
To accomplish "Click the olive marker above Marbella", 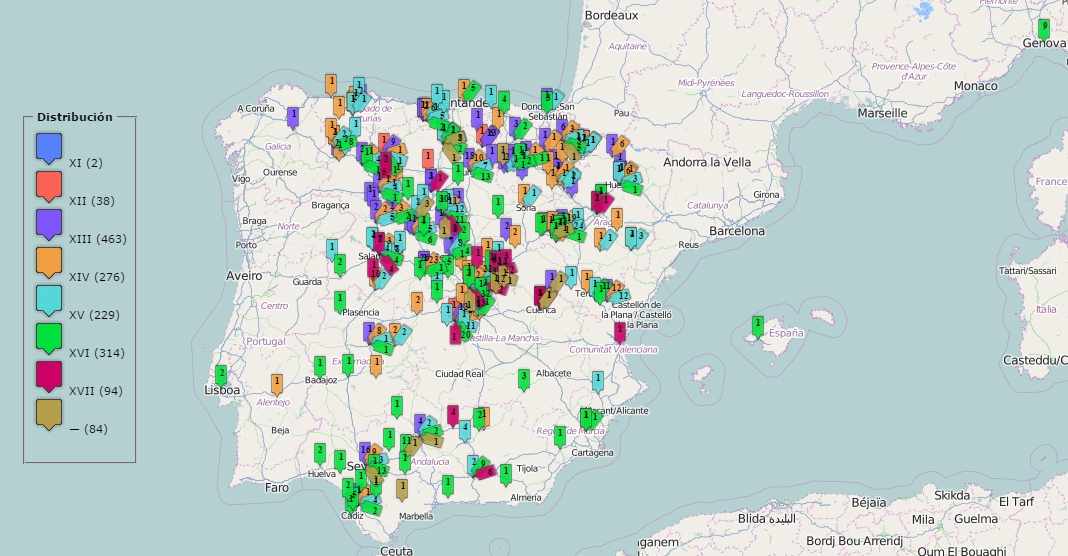I will coord(402,488).
